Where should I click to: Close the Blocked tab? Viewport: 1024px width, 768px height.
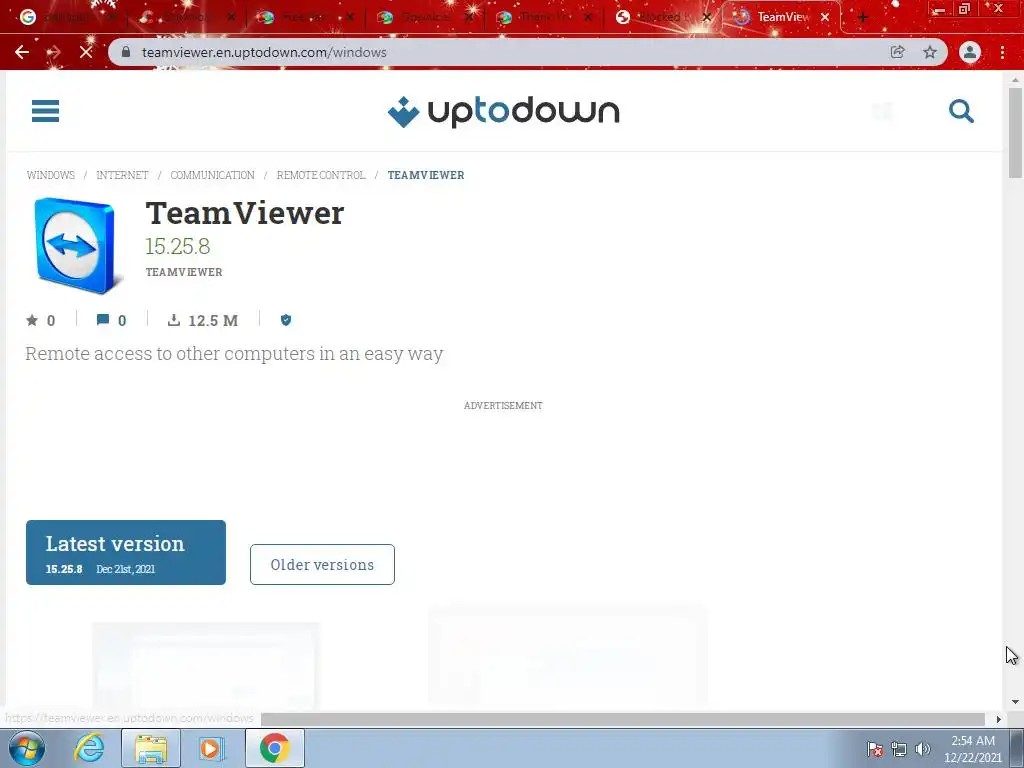pyautogui.click(x=706, y=18)
